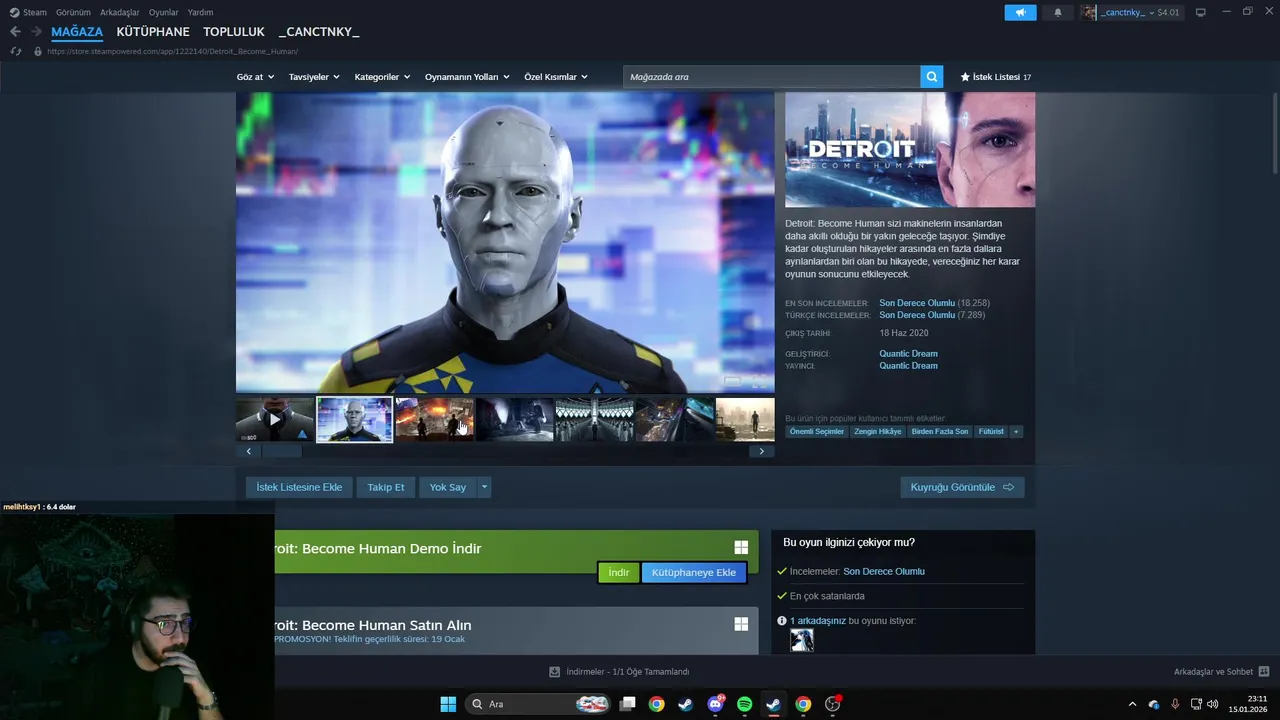Open the Fütürist tag
The image size is (1280, 720).
[x=991, y=432]
